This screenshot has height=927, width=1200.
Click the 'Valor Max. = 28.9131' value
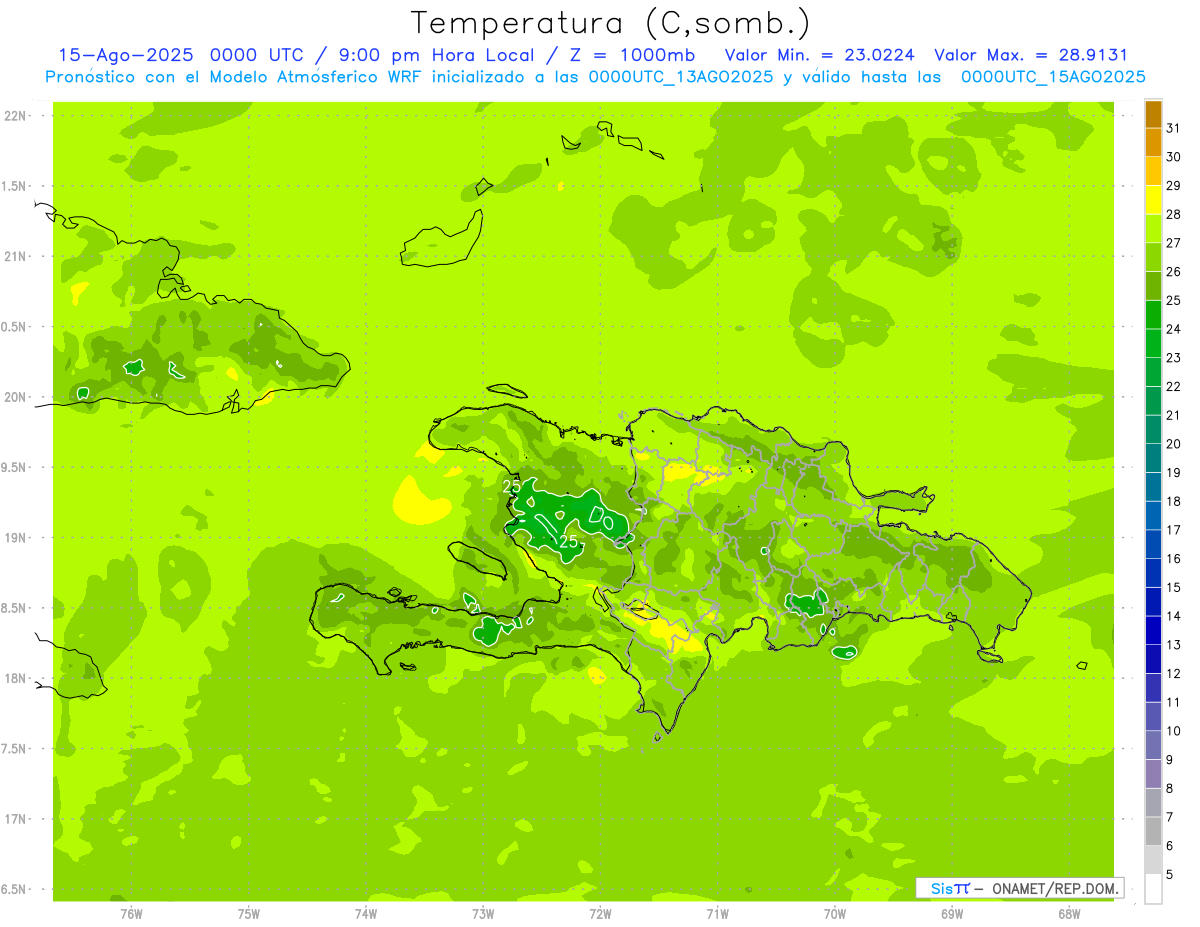1031,56
